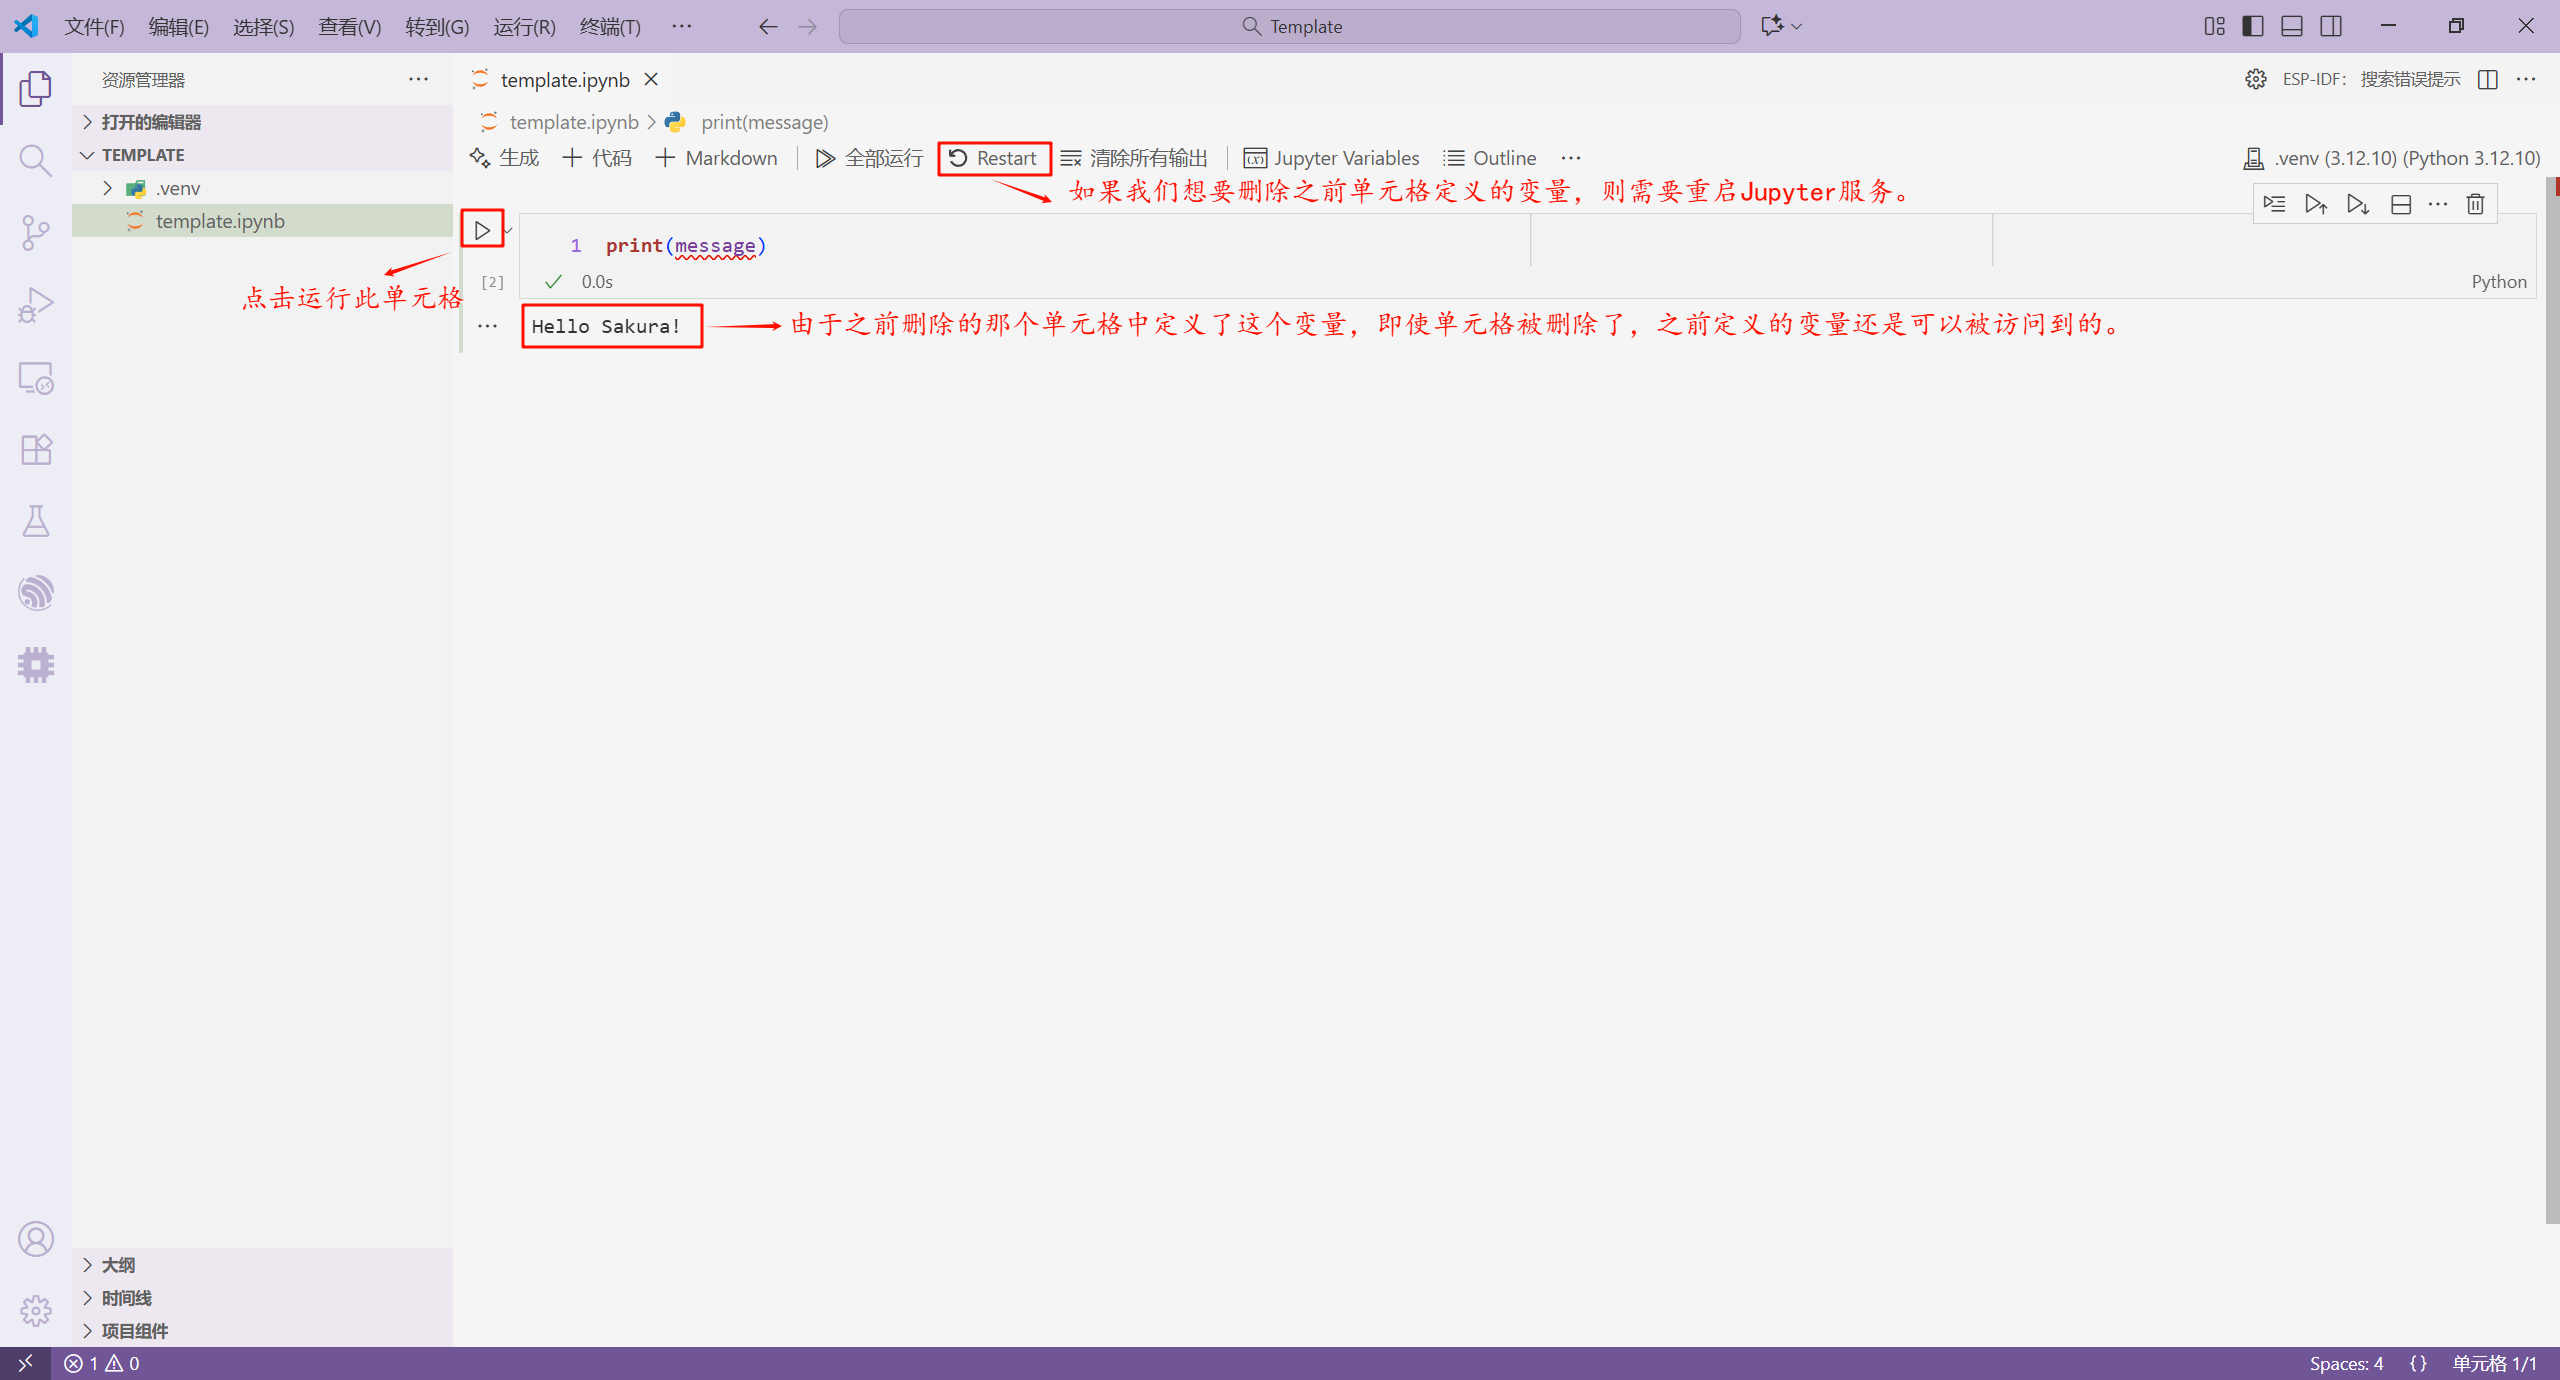Click Restart kernel button
Screen dimensions: 2560x1380
pos(993,158)
